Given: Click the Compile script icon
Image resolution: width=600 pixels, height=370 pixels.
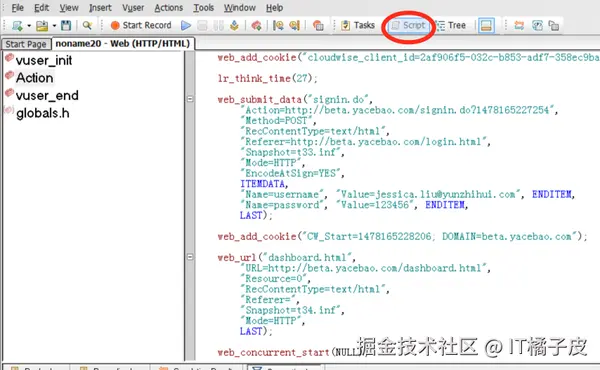Looking at the screenshot, I should tap(234, 26).
